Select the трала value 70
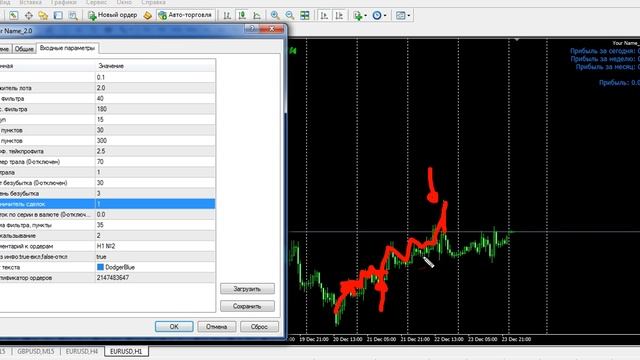 (x=155, y=162)
